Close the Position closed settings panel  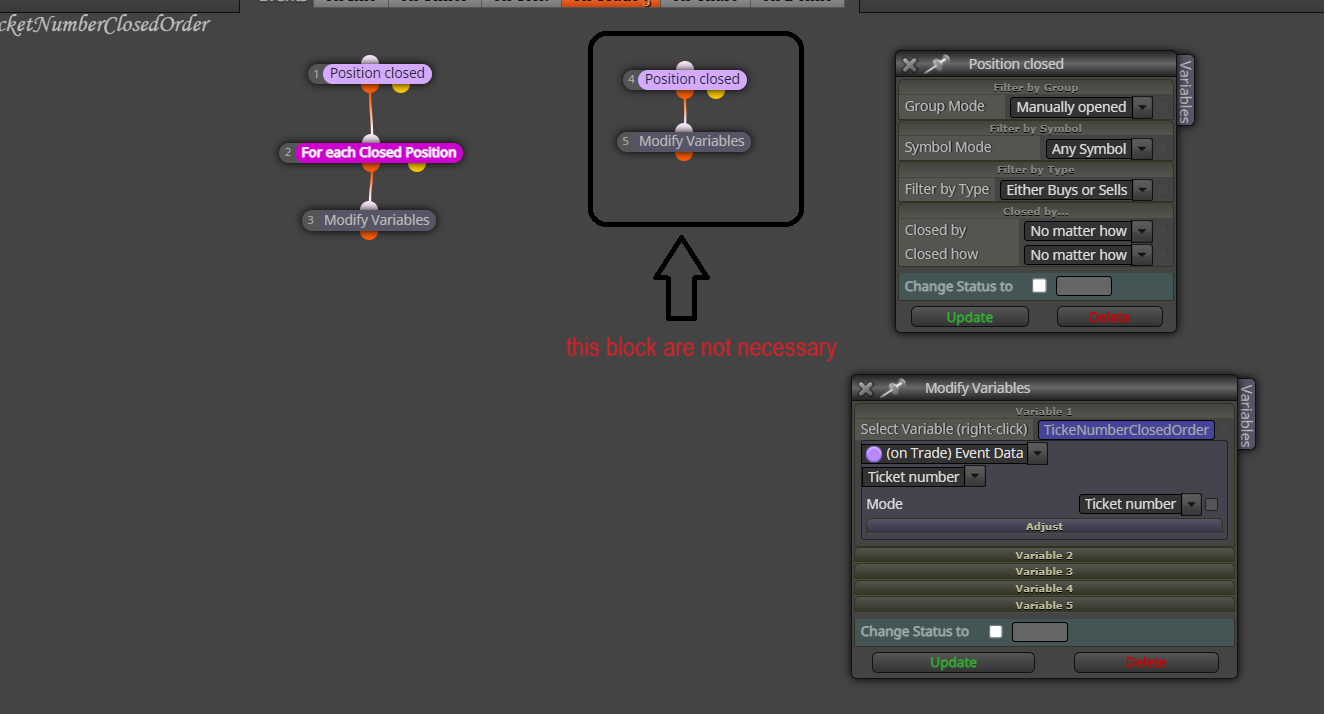[909, 64]
